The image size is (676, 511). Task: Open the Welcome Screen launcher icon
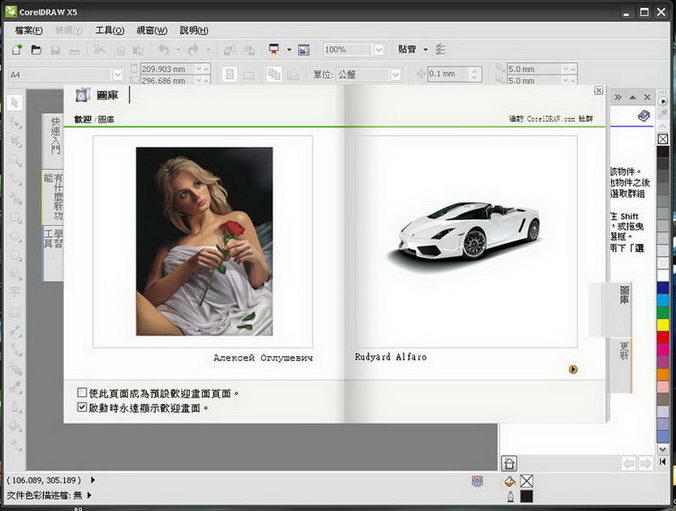(304, 49)
